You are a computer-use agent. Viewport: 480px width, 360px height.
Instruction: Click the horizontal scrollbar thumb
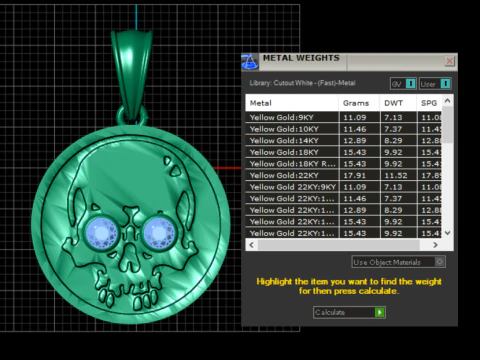(x=339, y=245)
